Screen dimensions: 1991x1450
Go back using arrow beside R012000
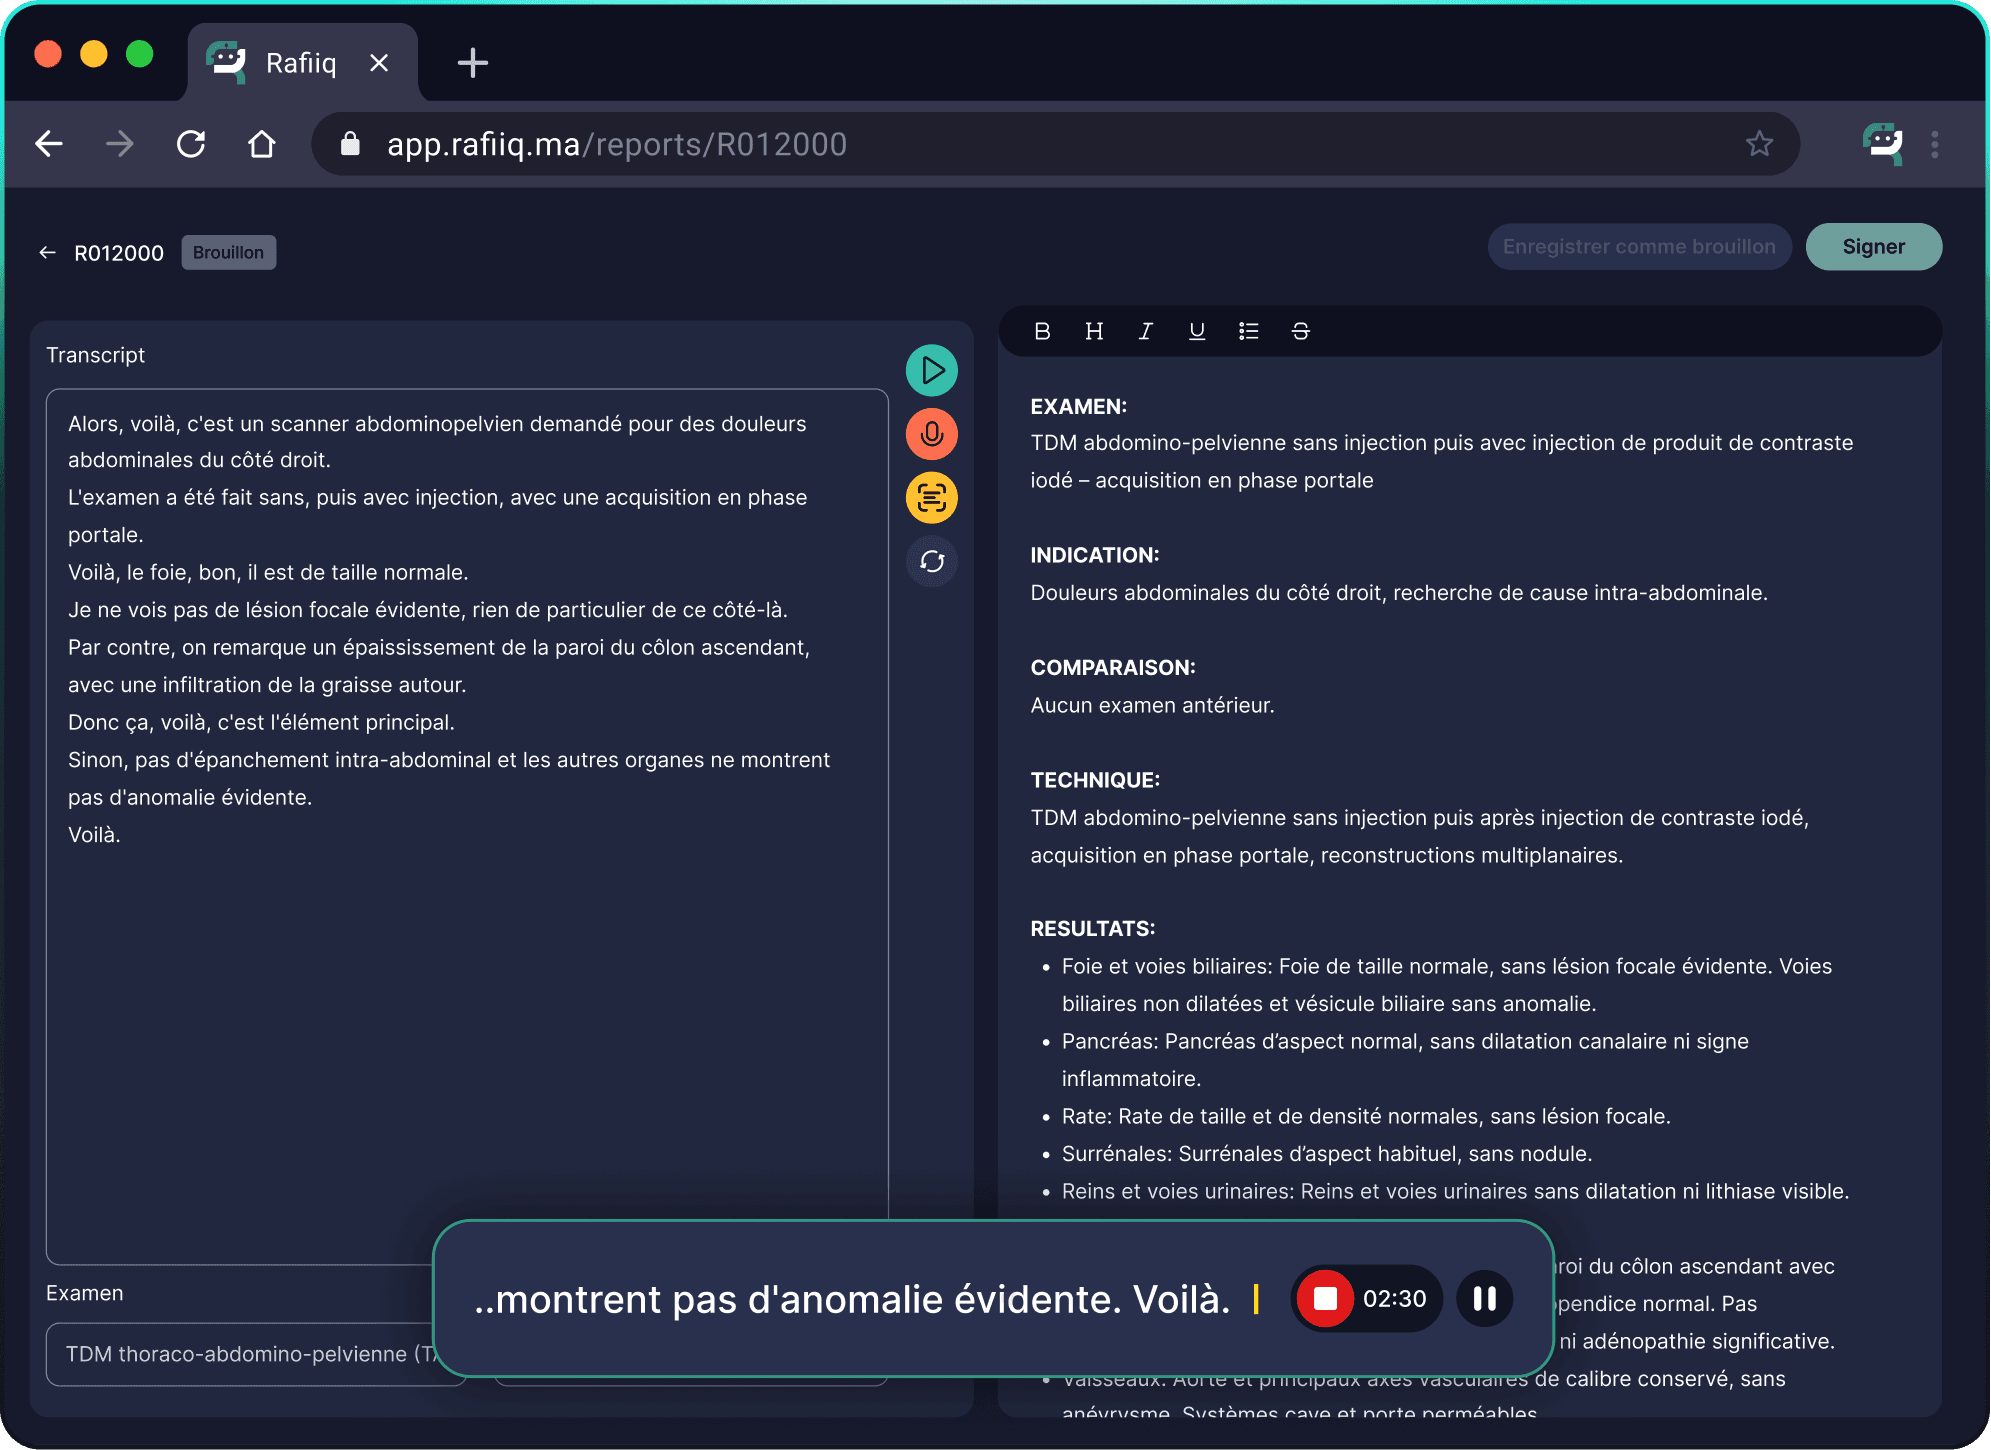pos(47,253)
